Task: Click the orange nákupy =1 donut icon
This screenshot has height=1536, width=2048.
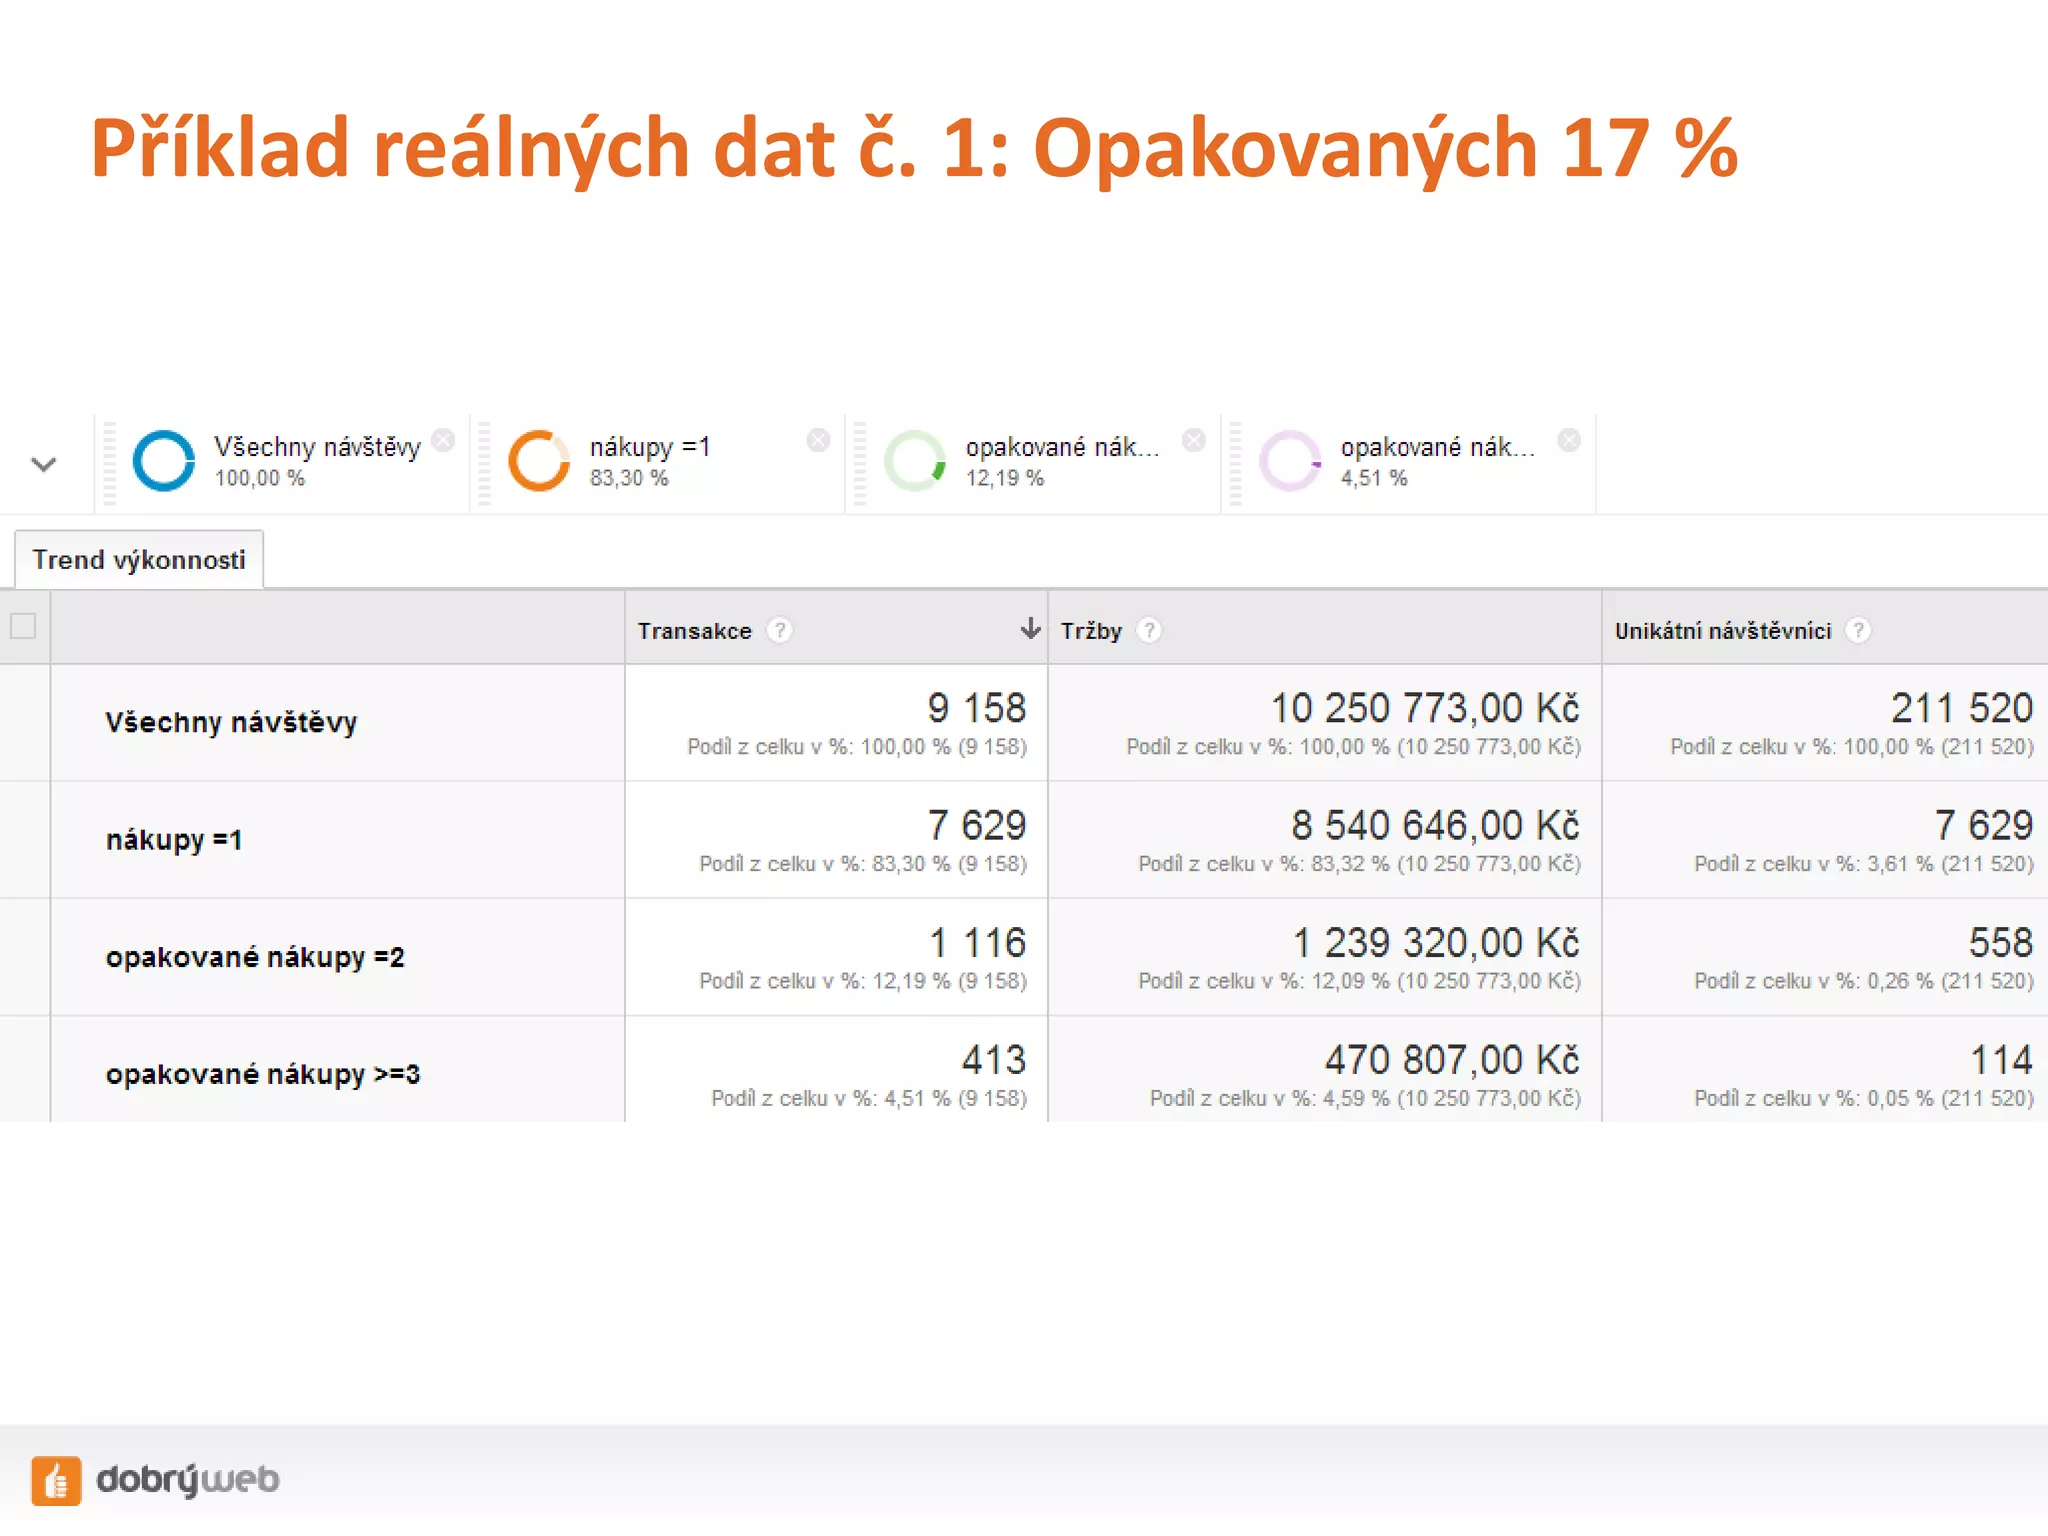Action: [539, 460]
